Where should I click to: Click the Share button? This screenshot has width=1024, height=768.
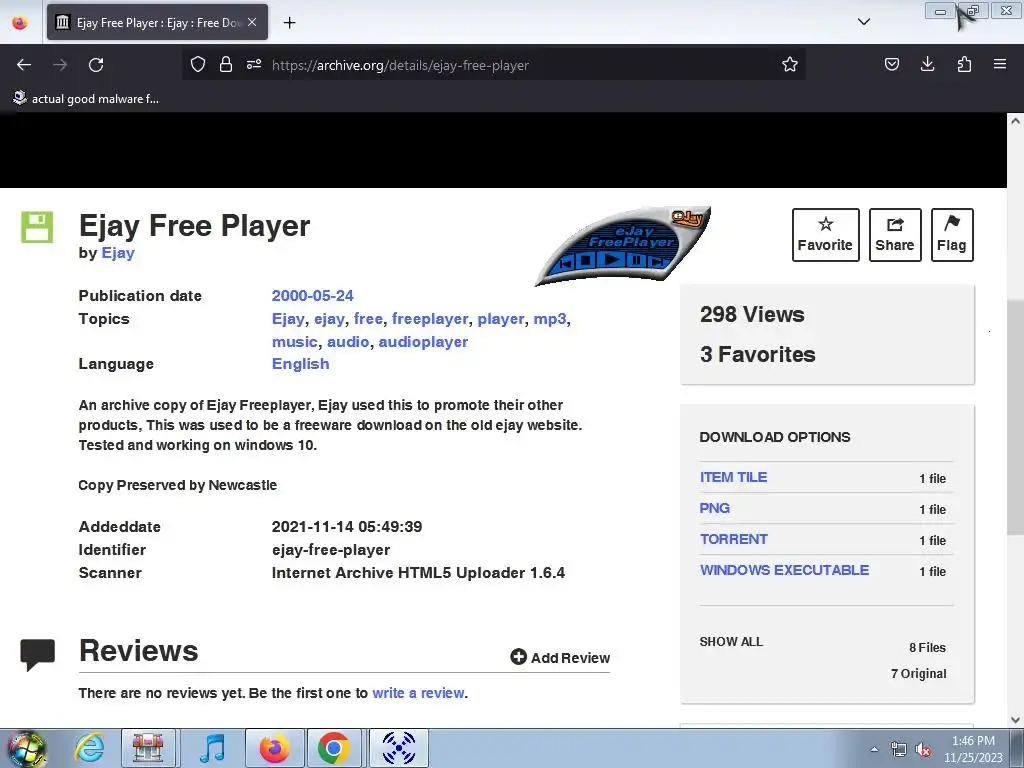click(x=895, y=235)
